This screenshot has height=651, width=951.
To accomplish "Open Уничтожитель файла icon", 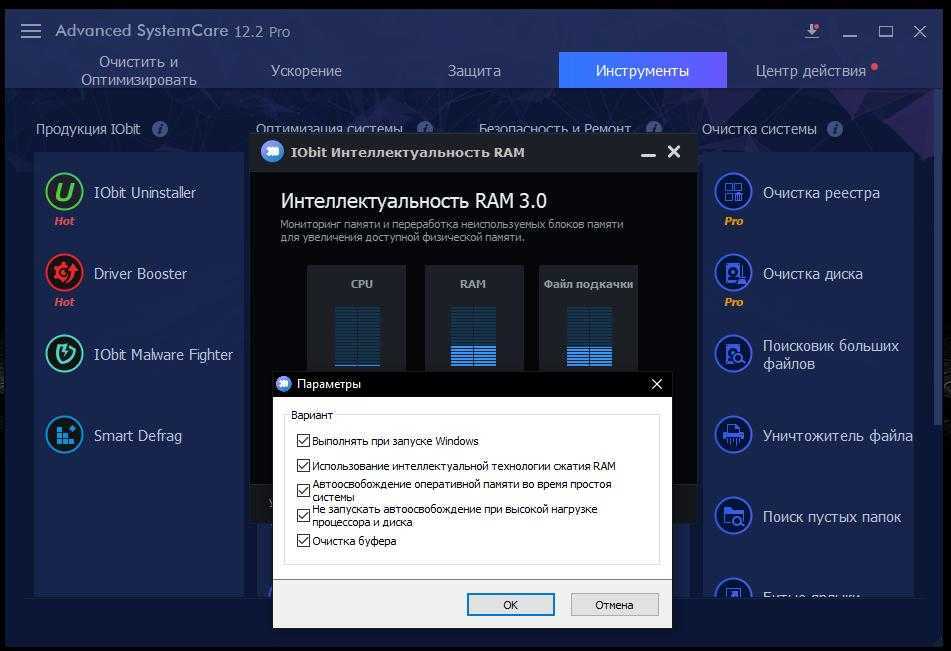I will coord(733,435).
